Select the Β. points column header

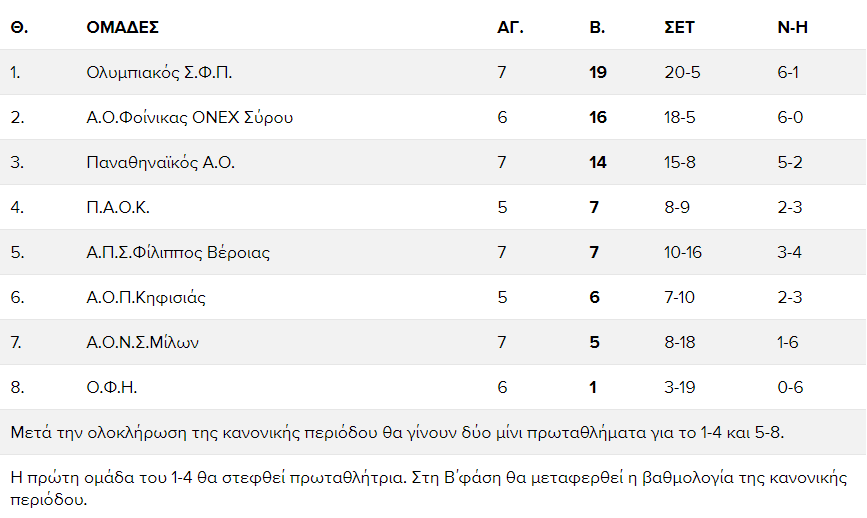coord(597,27)
